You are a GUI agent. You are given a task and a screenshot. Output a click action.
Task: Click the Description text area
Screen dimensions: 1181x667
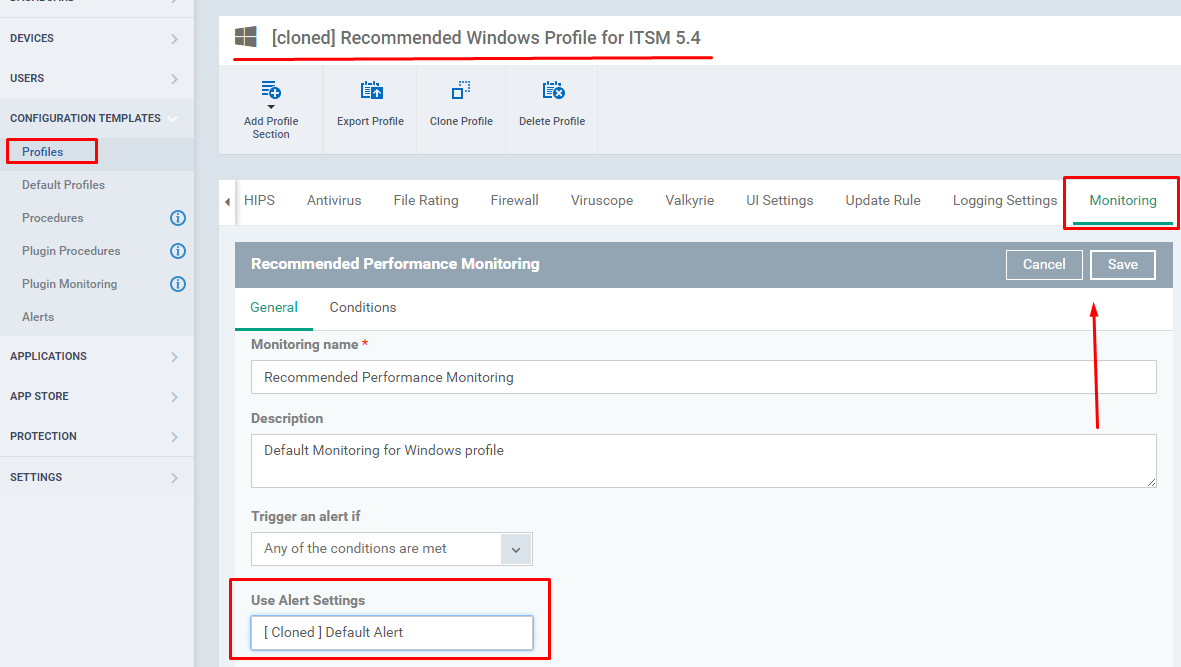pos(703,461)
